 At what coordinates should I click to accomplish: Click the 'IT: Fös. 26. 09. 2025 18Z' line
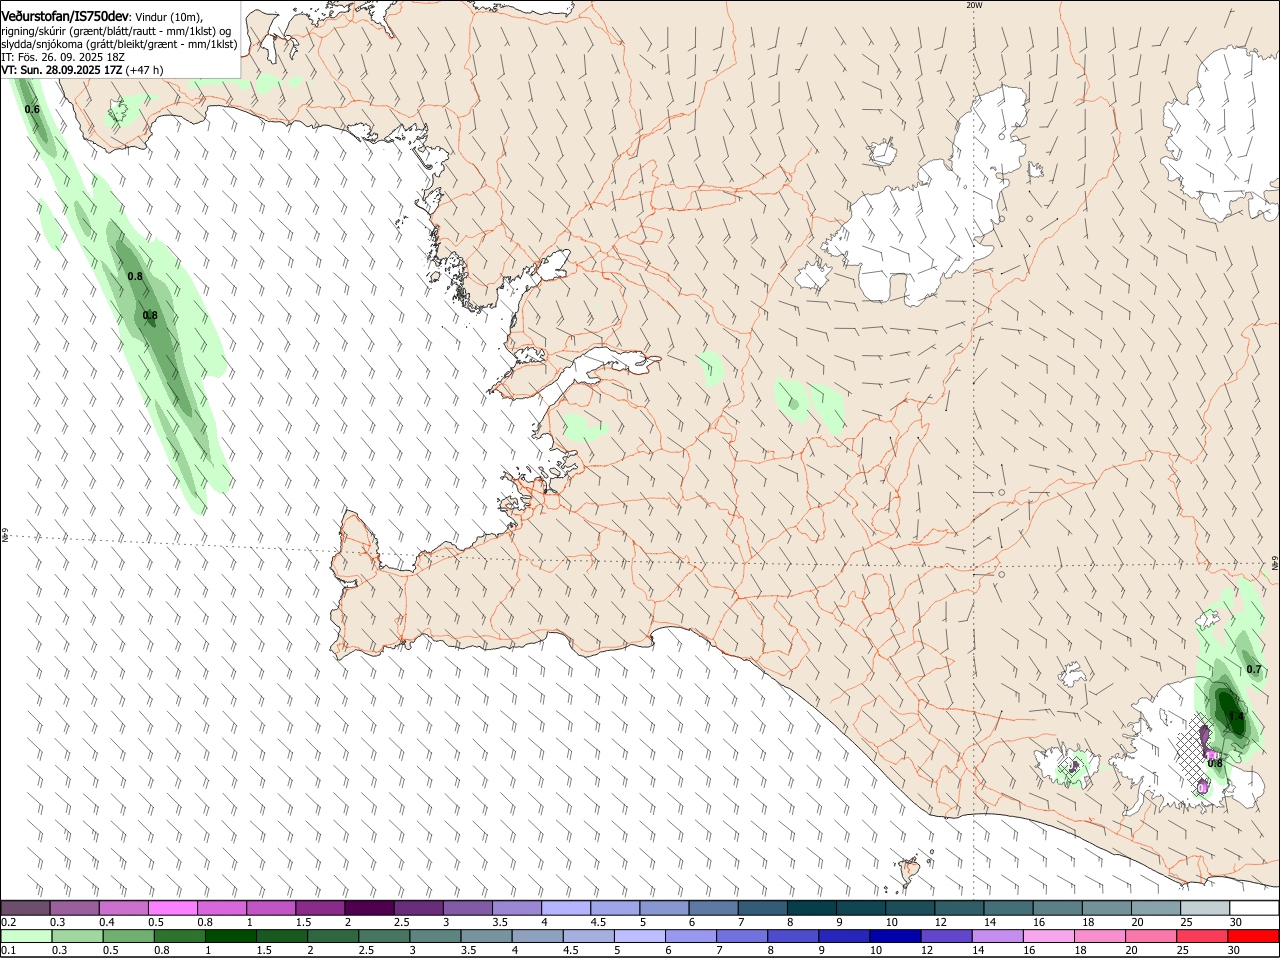coord(63,57)
